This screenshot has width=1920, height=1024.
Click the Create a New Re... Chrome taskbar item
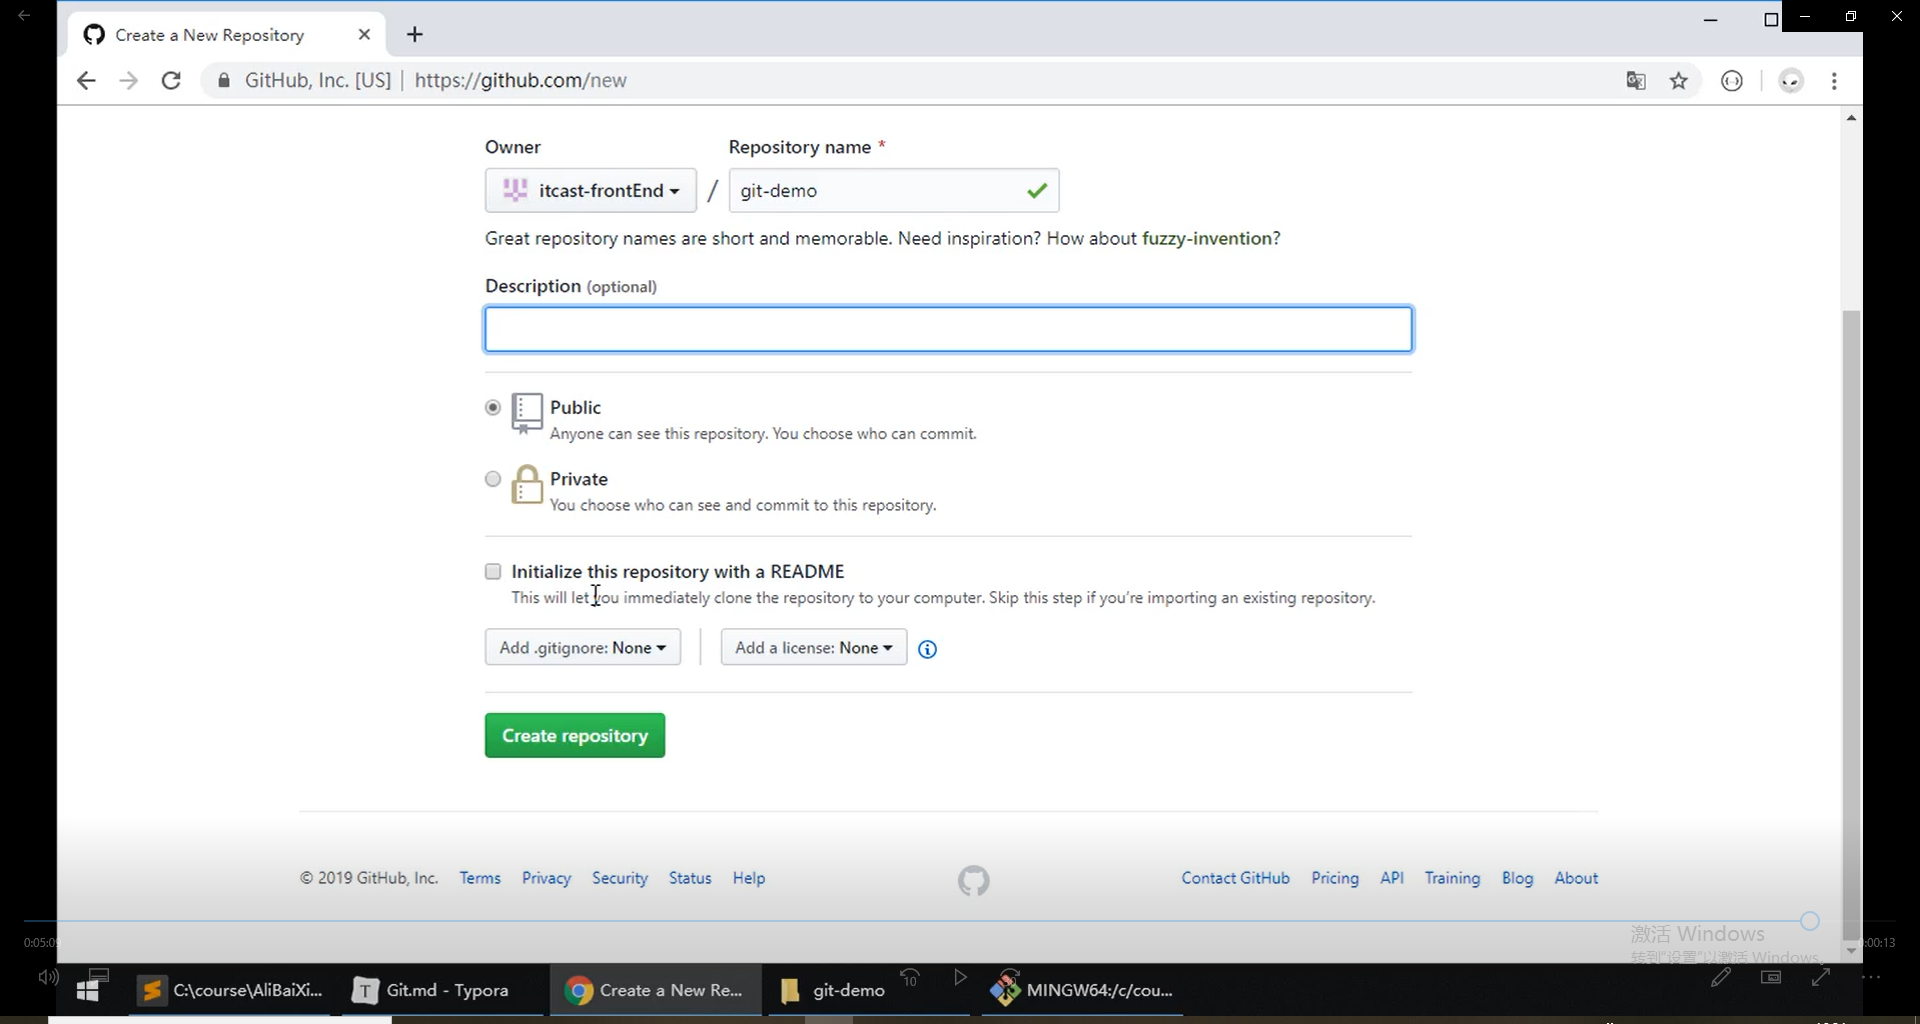(x=655, y=990)
